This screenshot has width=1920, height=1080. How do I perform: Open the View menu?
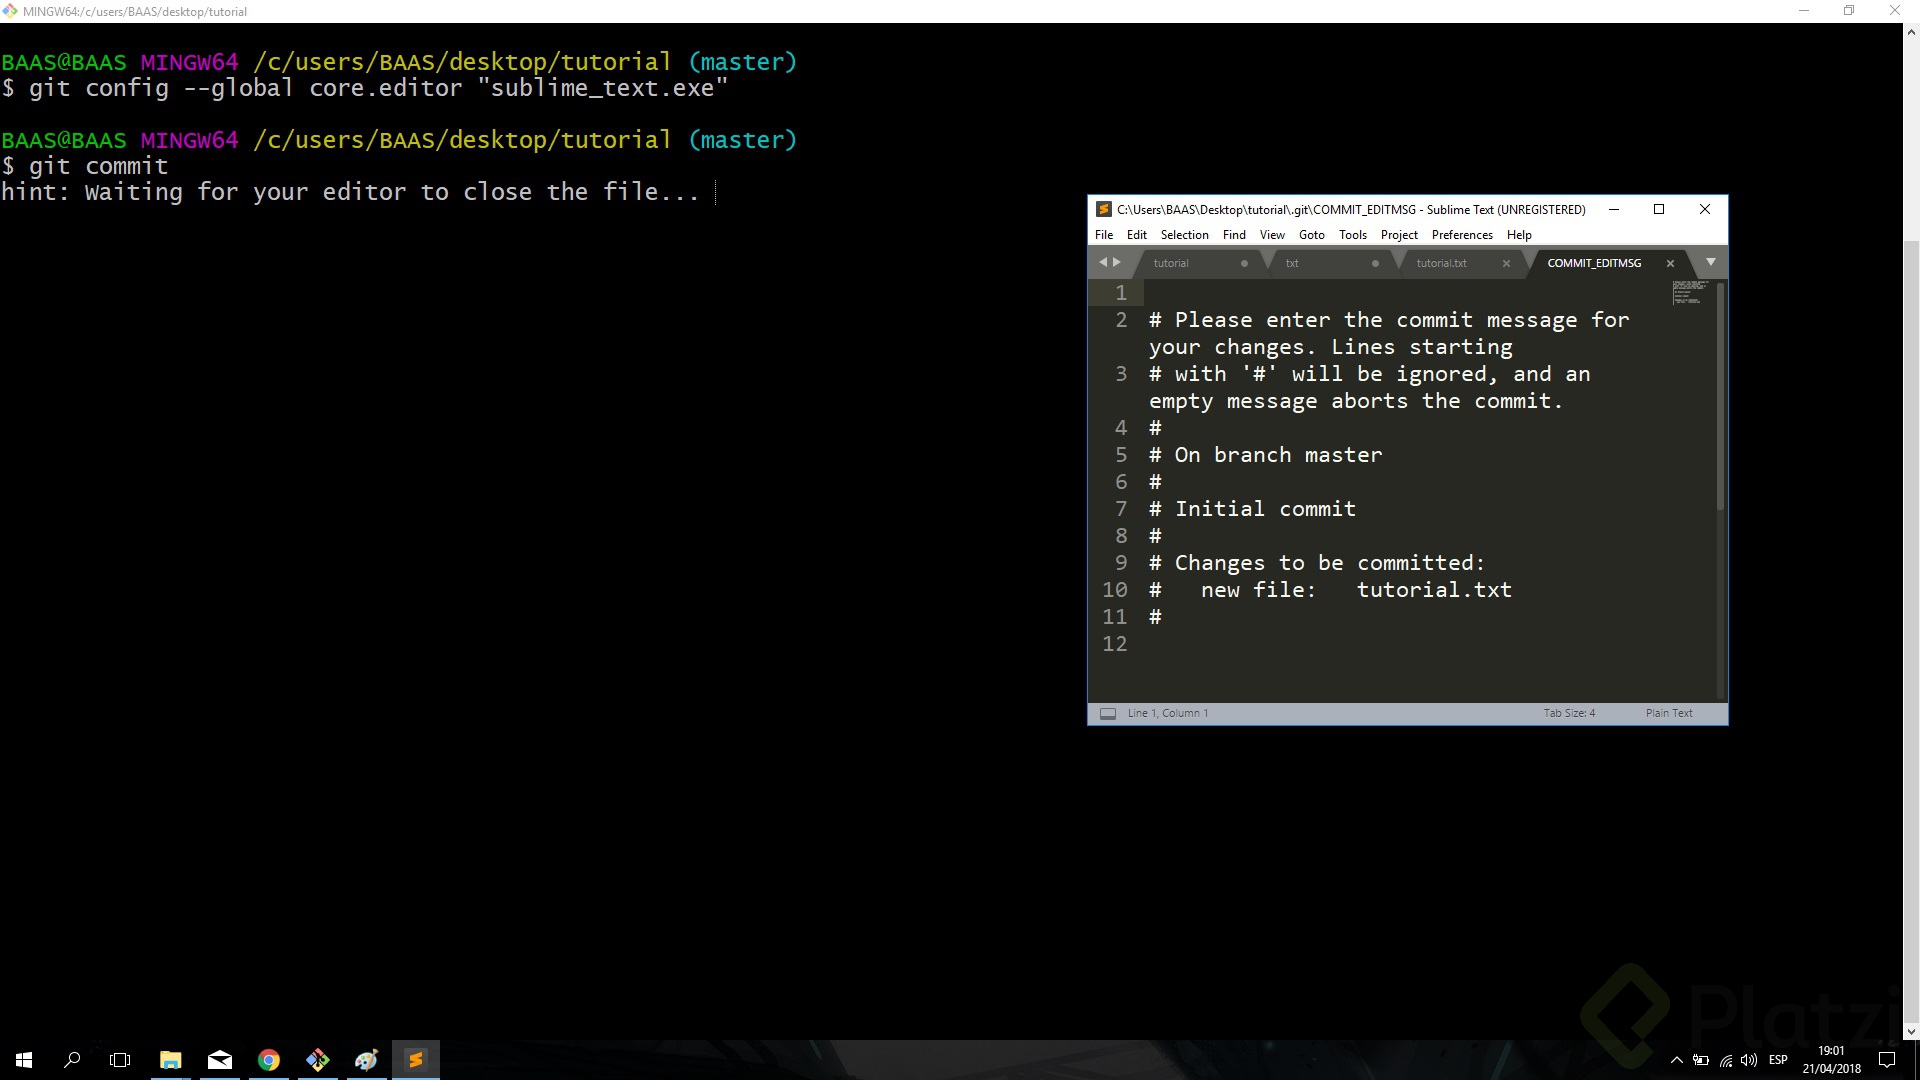[1272, 235]
